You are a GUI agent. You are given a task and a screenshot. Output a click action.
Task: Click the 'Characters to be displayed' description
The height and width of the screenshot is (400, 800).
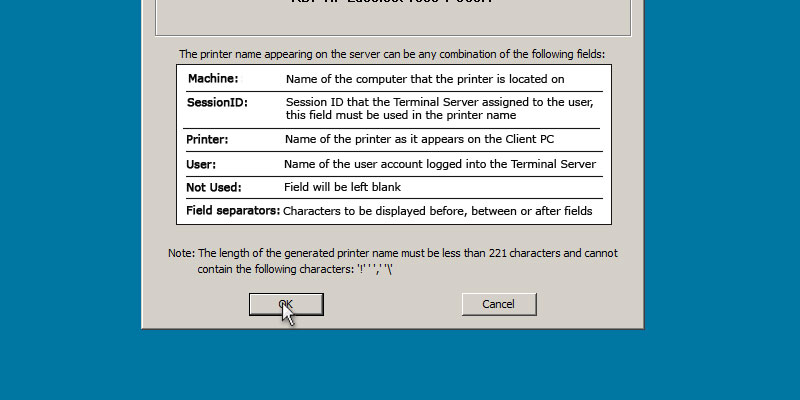pos(438,211)
